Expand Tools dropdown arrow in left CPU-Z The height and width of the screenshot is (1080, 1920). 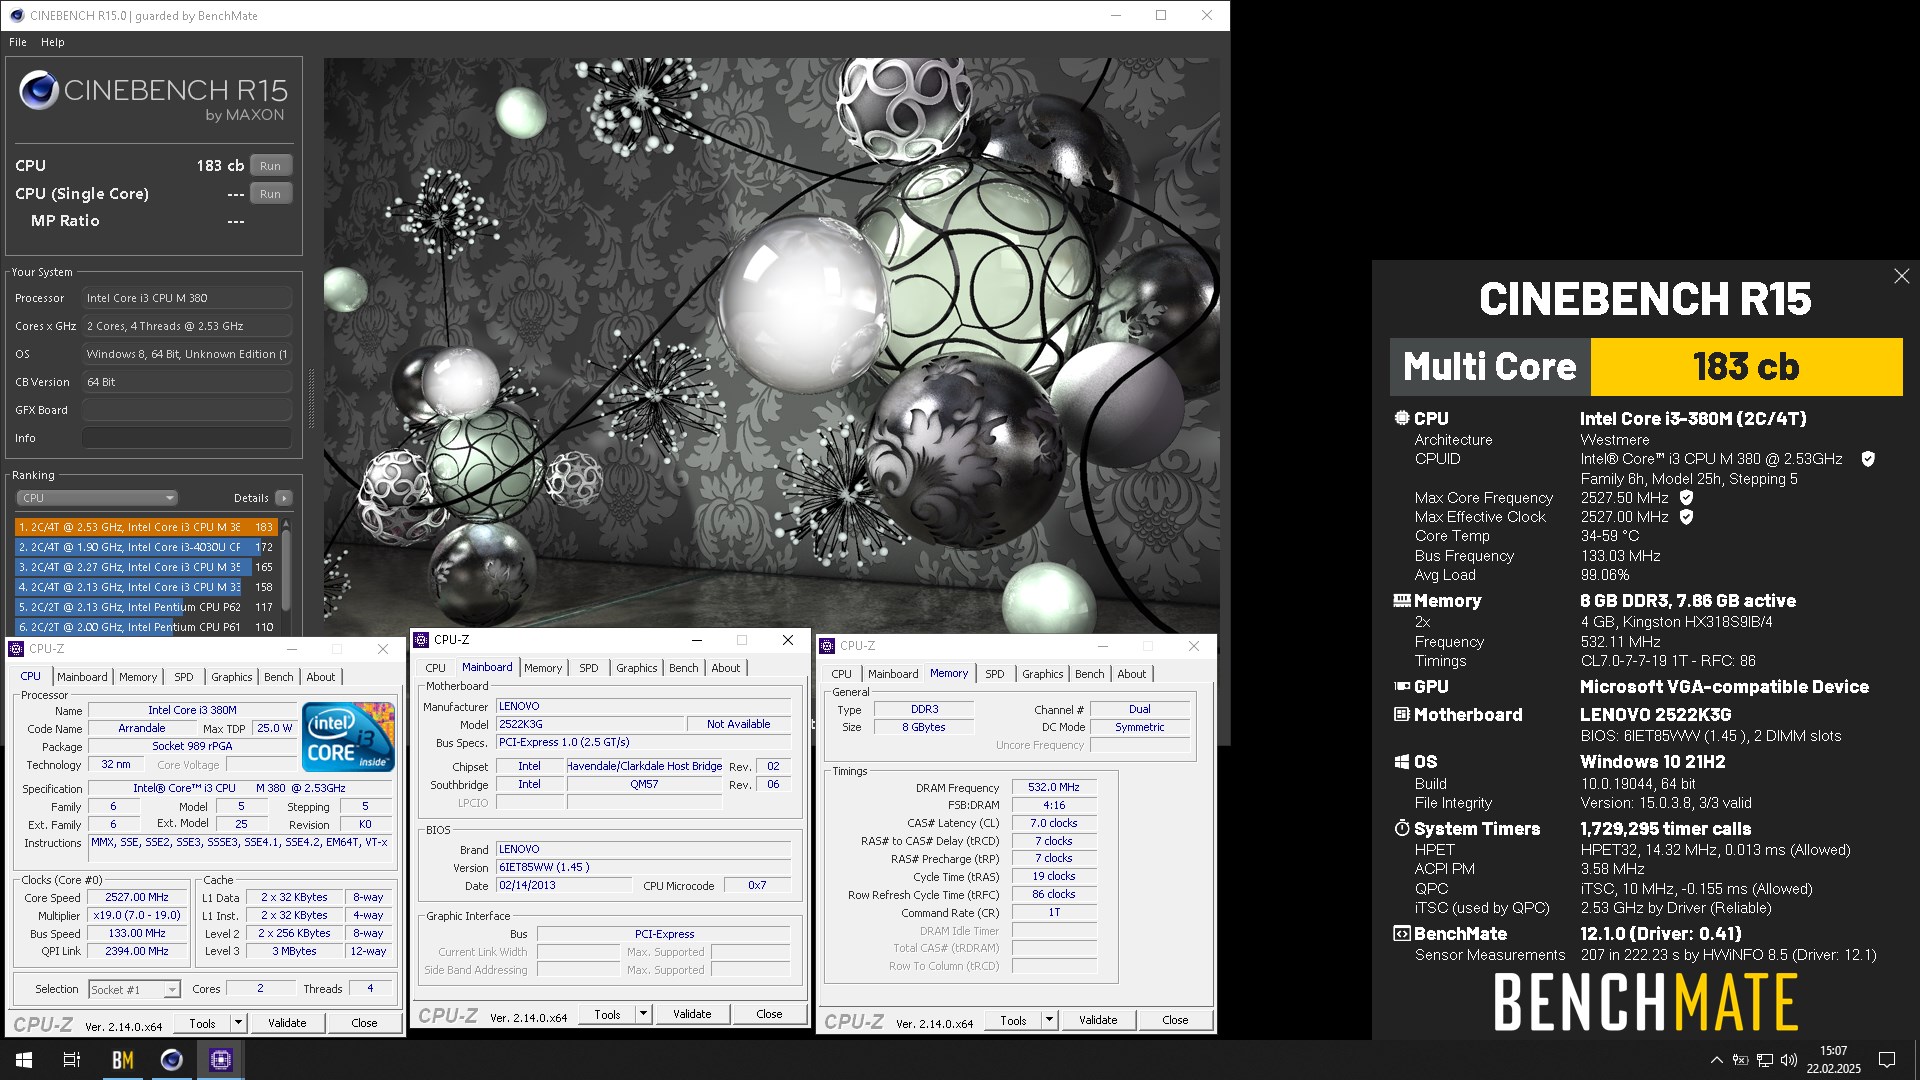click(238, 1024)
